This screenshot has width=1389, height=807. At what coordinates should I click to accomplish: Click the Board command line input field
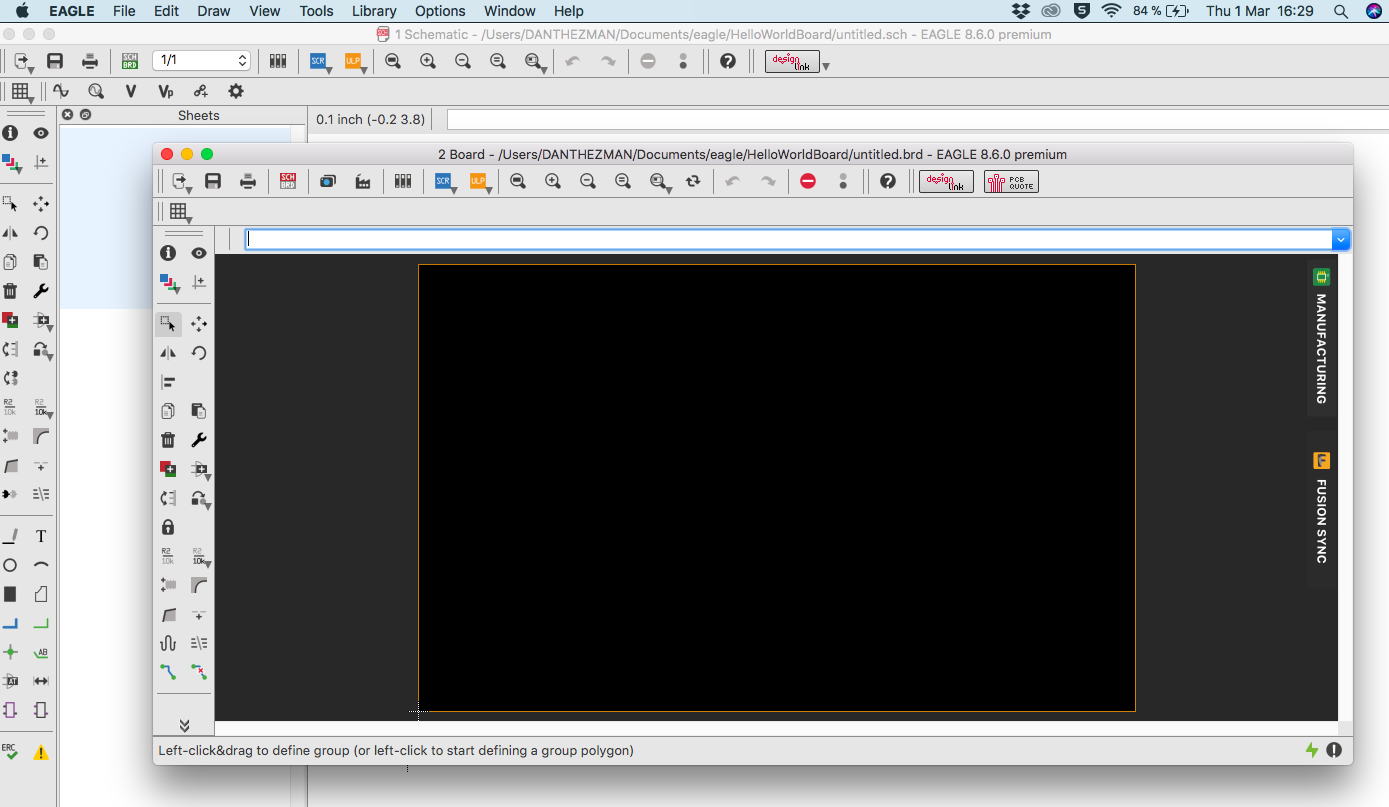[789, 240]
